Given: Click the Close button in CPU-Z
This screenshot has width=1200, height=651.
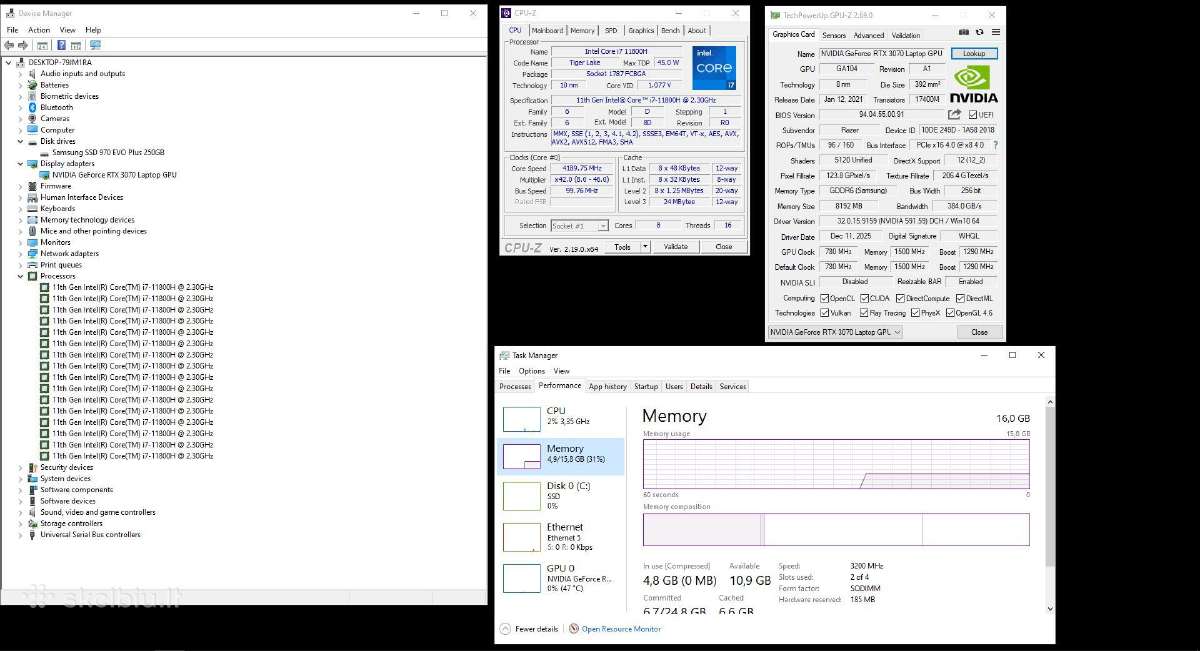Looking at the screenshot, I should 723,246.
